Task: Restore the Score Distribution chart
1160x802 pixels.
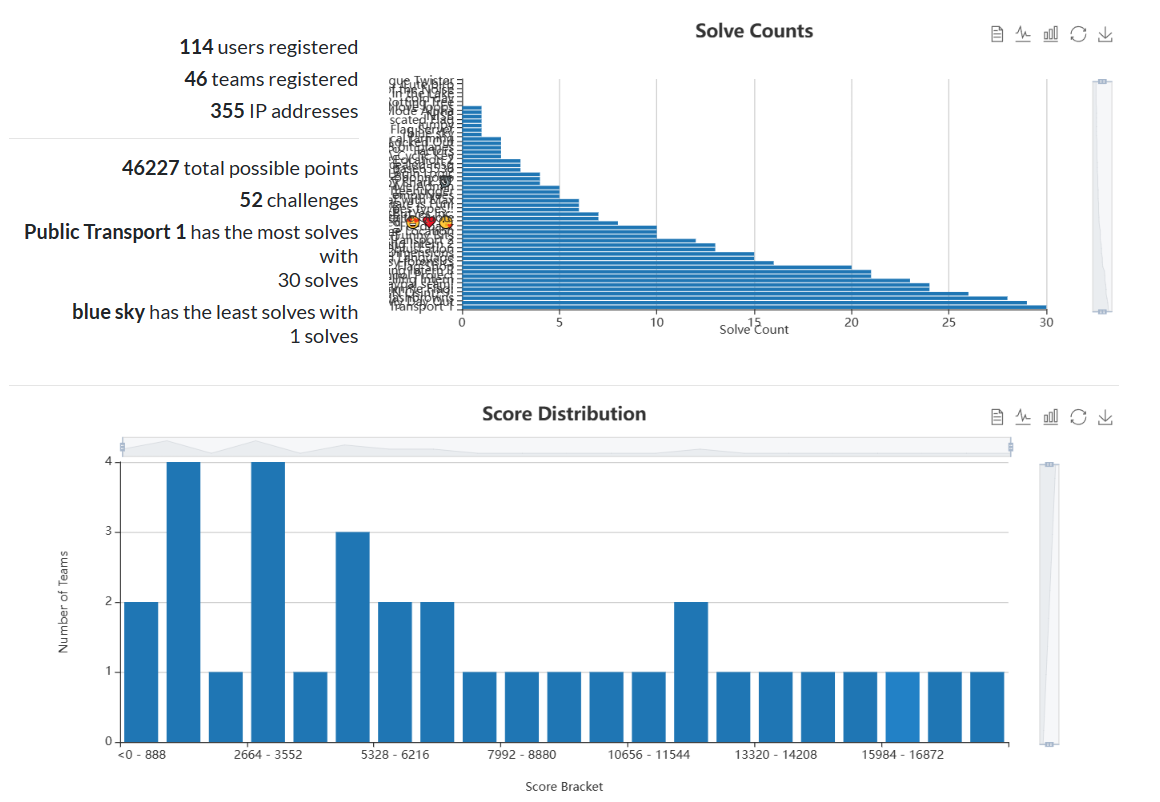Action: [1078, 417]
